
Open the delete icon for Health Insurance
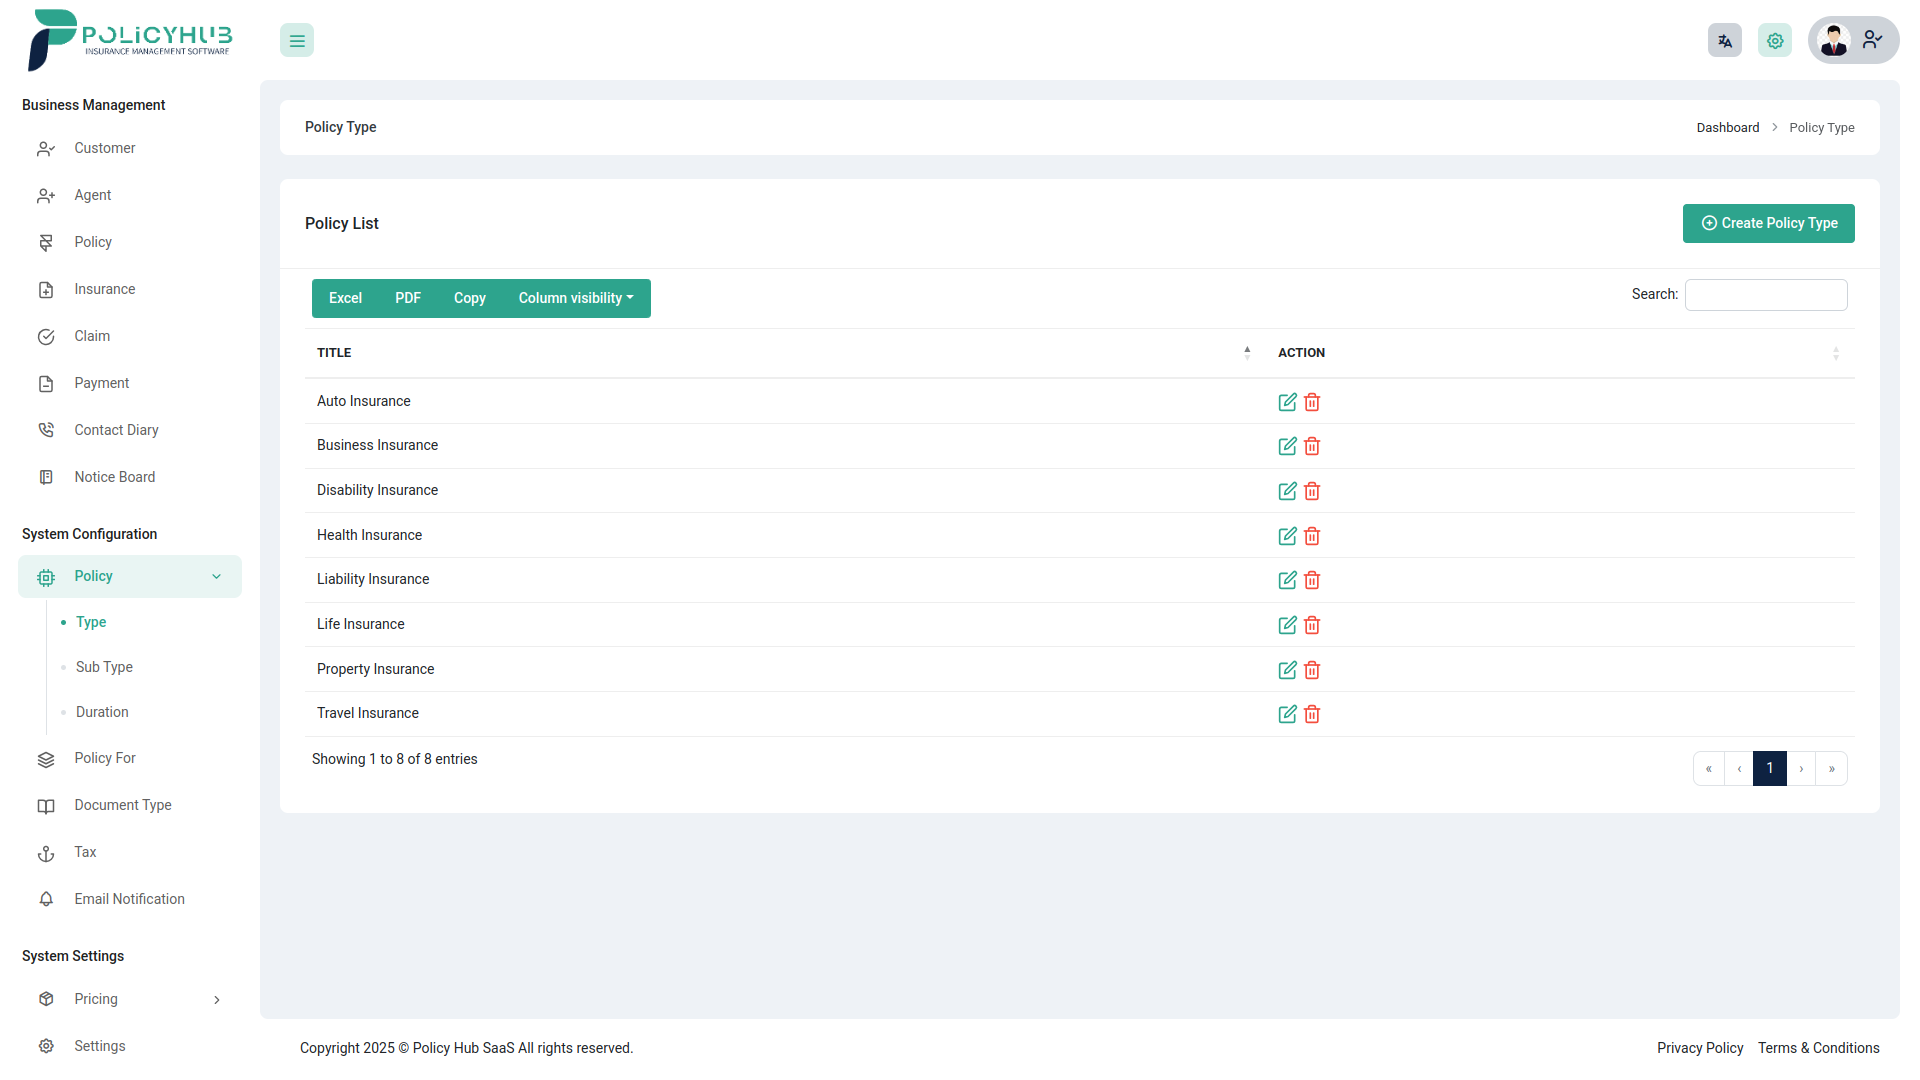pos(1312,536)
